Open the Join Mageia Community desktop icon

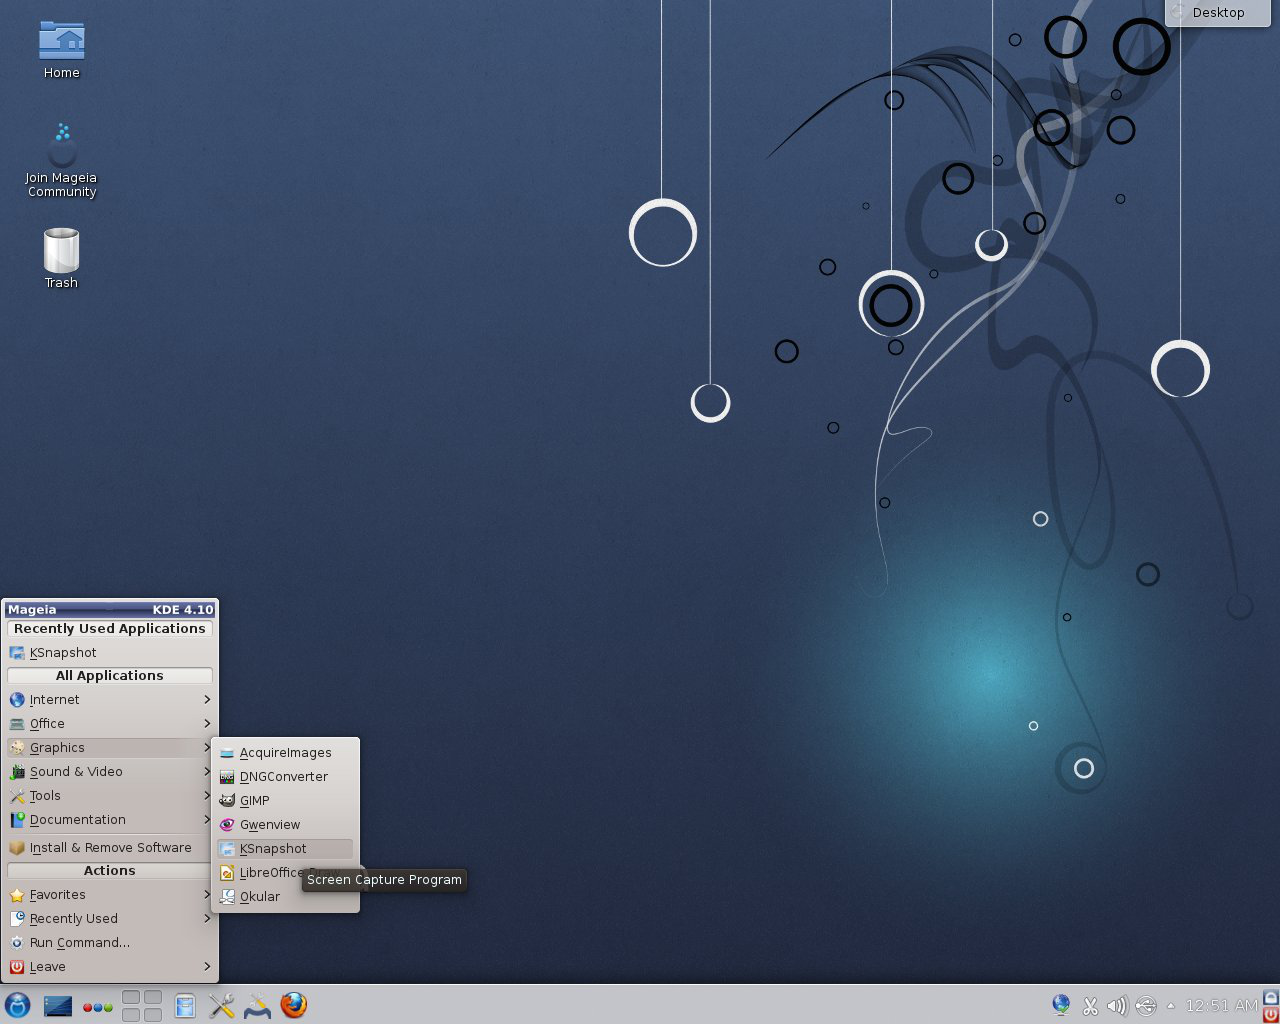pos(61,160)
